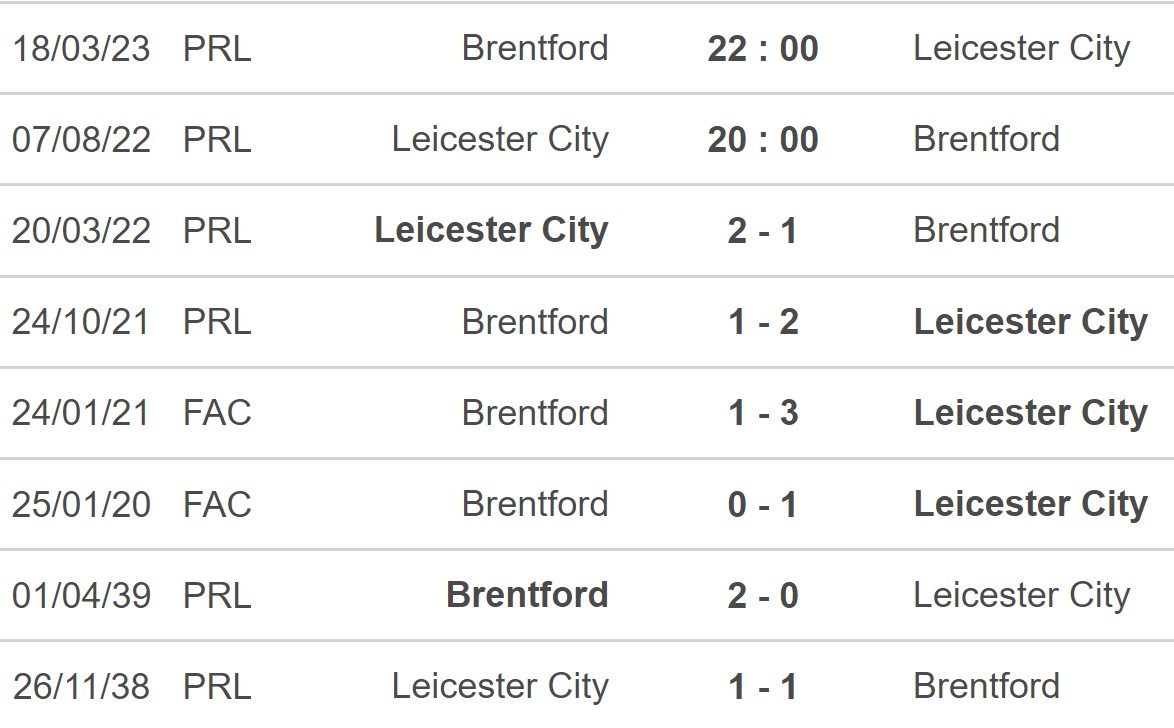1174x728 pixels.
Task: Click the date 18/03/23
Action: 81,48
